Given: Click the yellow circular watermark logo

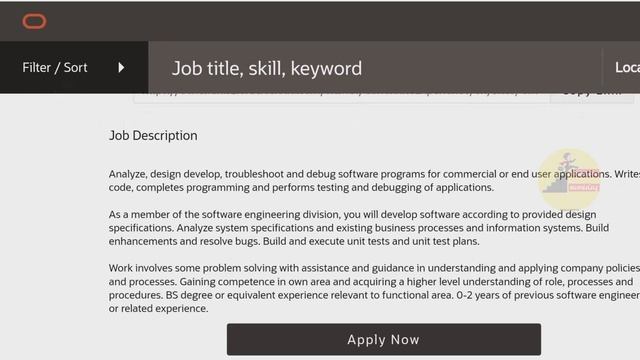Looking at the screenshot, I should click(569, 179).
